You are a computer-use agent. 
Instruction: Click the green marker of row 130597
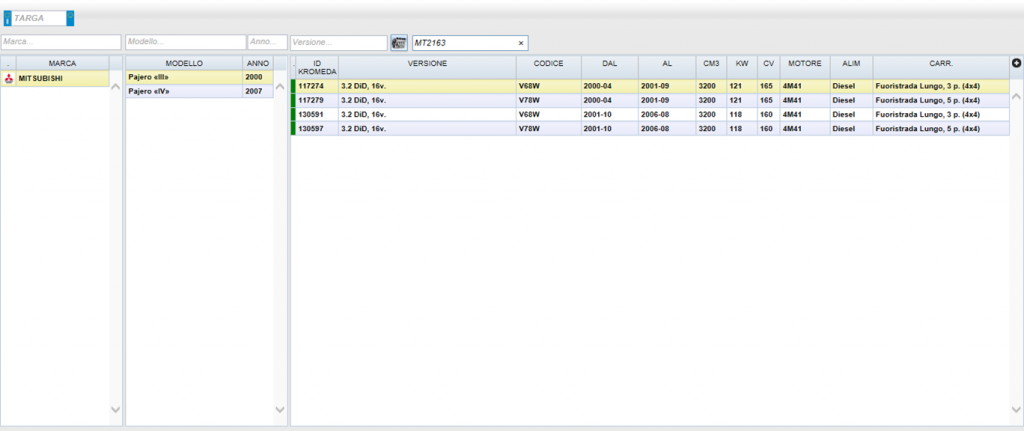(293, 129)
